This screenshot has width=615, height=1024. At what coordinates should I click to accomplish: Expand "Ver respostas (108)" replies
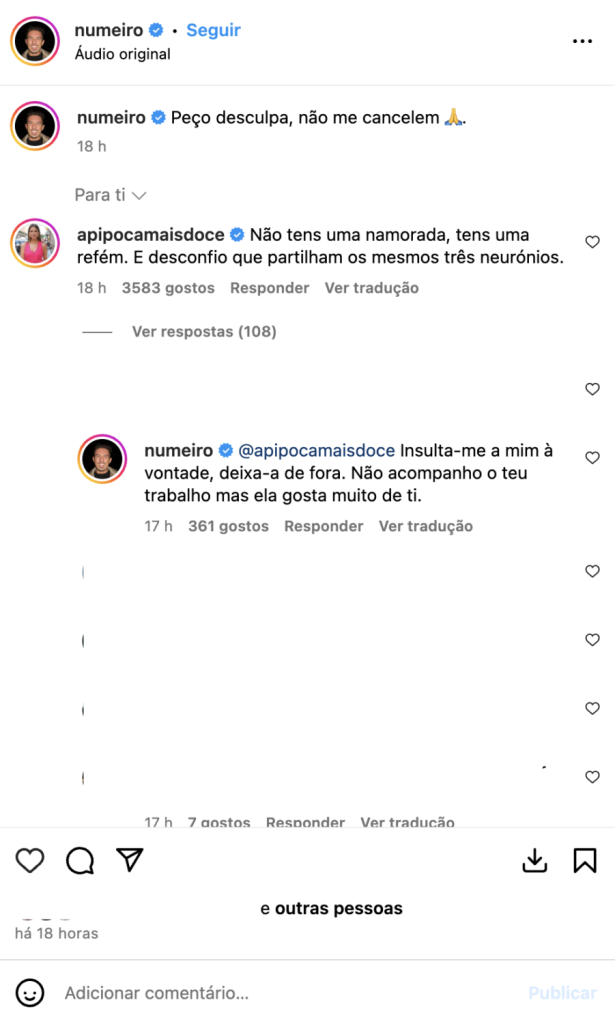(x=204, y=332)
